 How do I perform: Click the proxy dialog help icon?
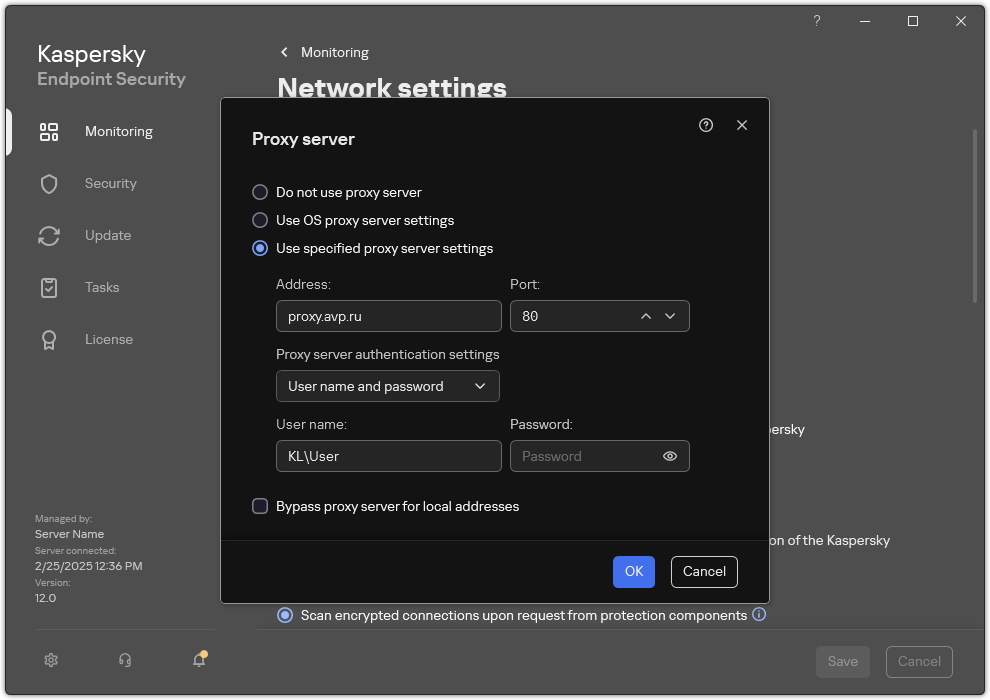coord(706,125)
